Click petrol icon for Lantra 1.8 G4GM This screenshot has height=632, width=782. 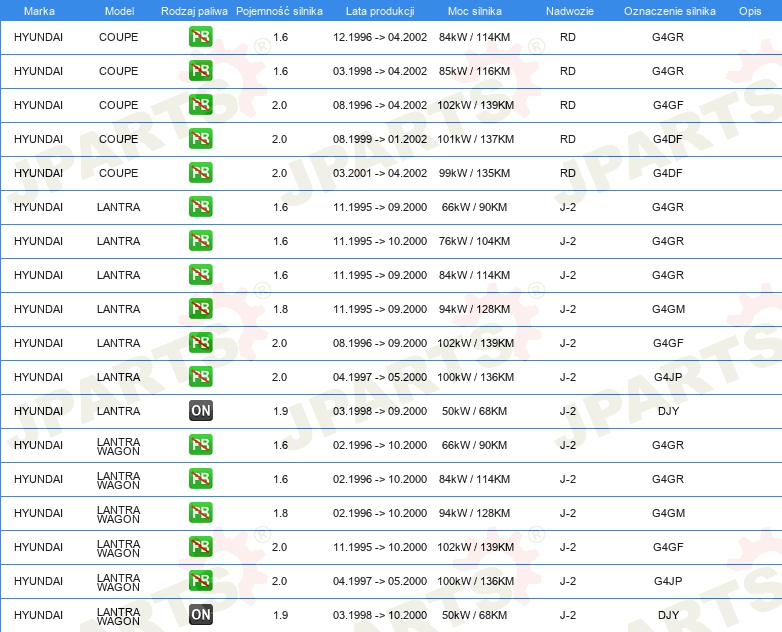(200, 309)
